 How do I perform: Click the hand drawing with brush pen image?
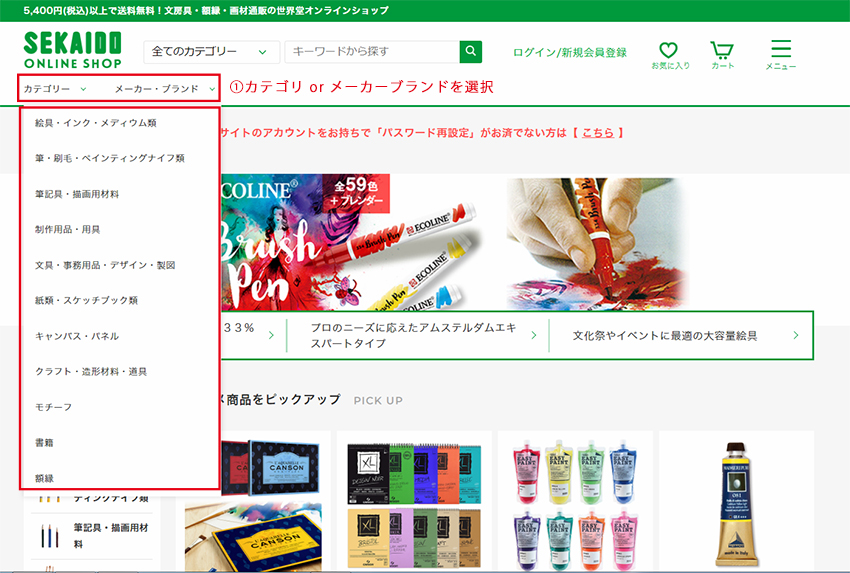coord(597,243)
